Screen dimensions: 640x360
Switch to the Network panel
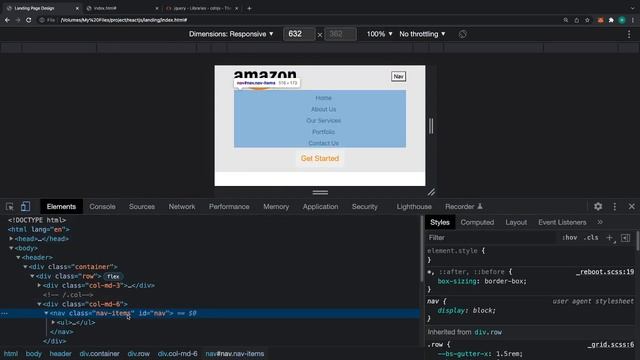coord(182,207)
